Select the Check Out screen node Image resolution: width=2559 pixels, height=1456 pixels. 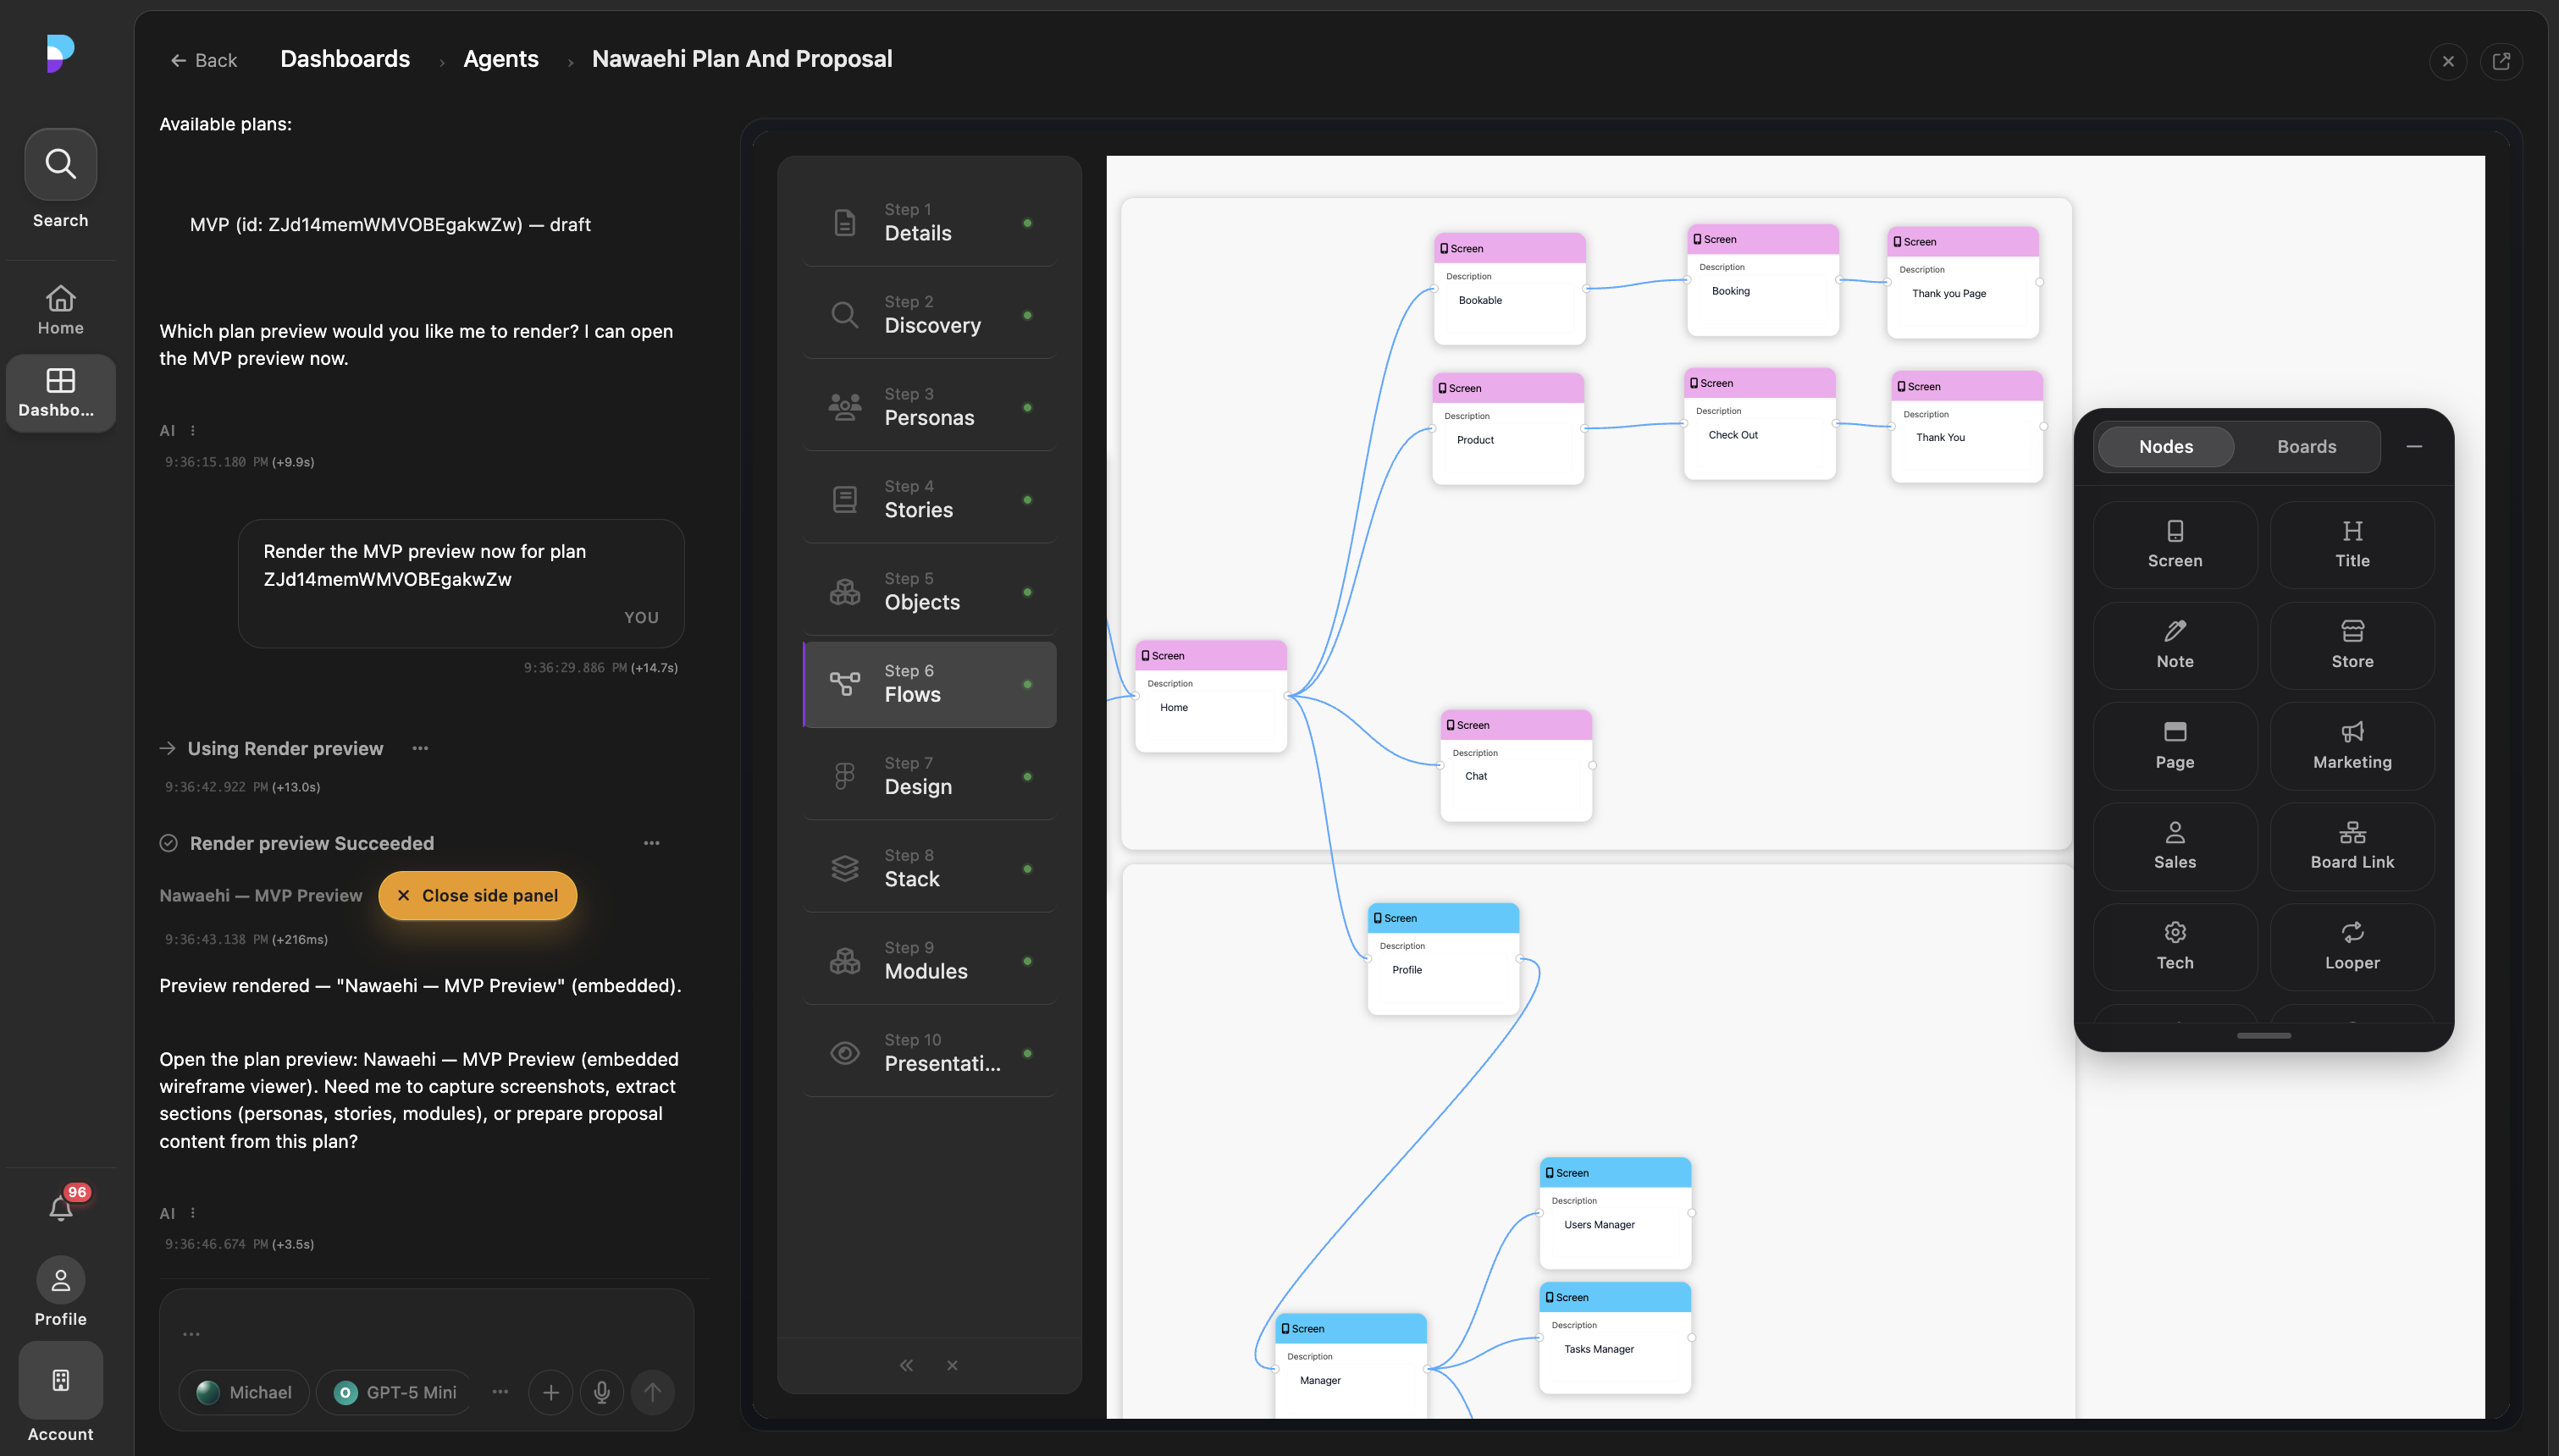click(x=1760, y=424)
